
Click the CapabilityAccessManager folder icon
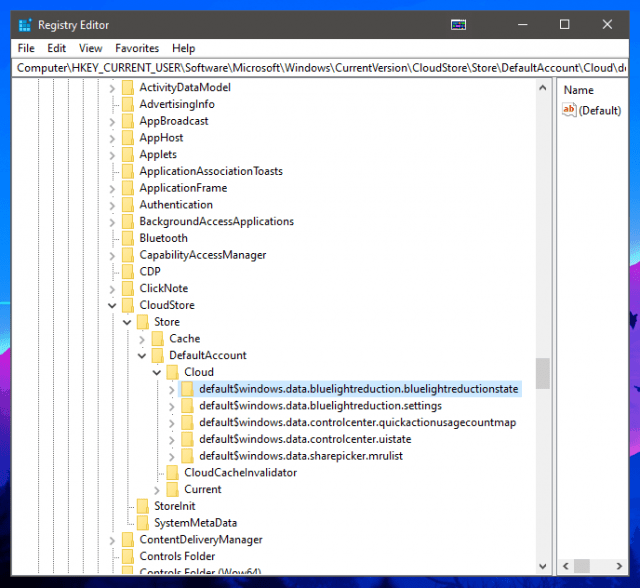tap(128, 255)
